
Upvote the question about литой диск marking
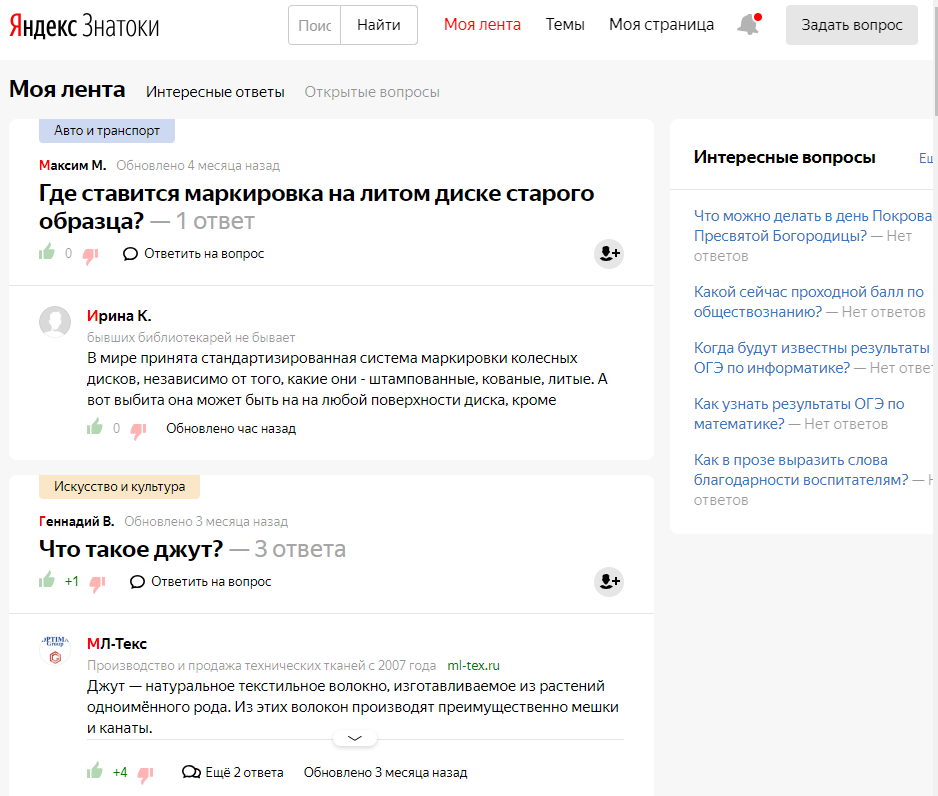tap(47, 253)
